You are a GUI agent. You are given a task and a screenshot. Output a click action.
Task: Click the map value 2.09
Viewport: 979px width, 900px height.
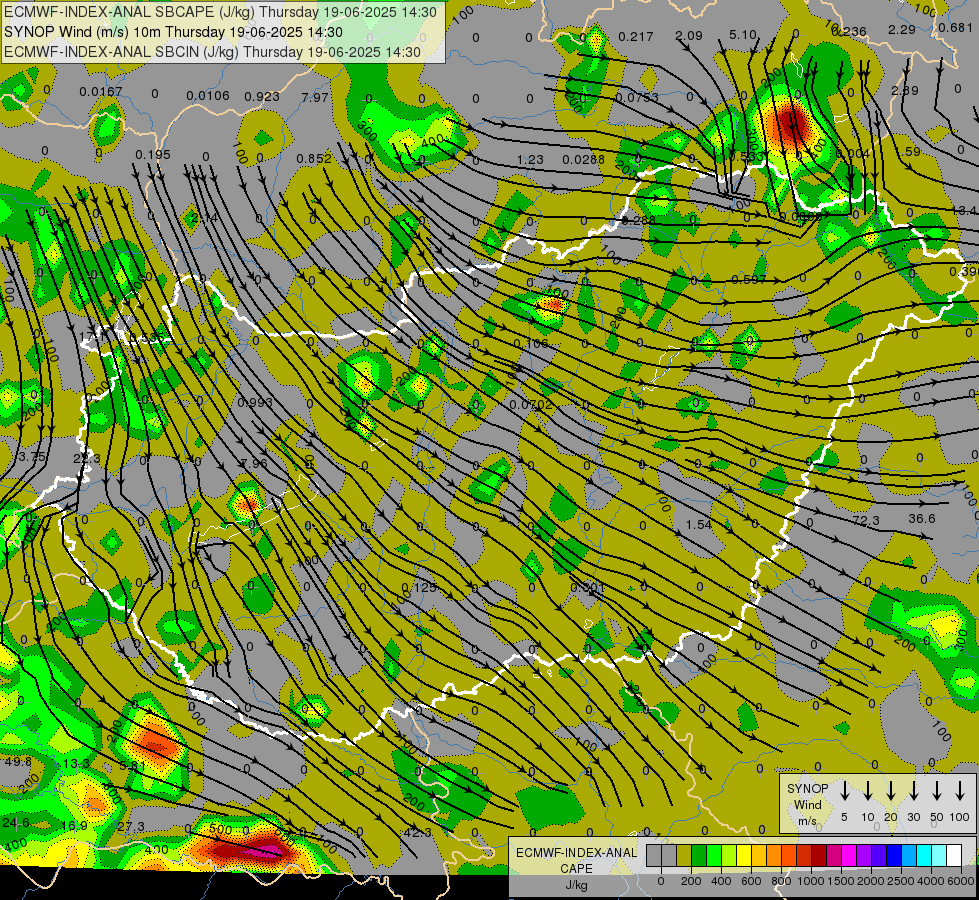coord(689,36)
